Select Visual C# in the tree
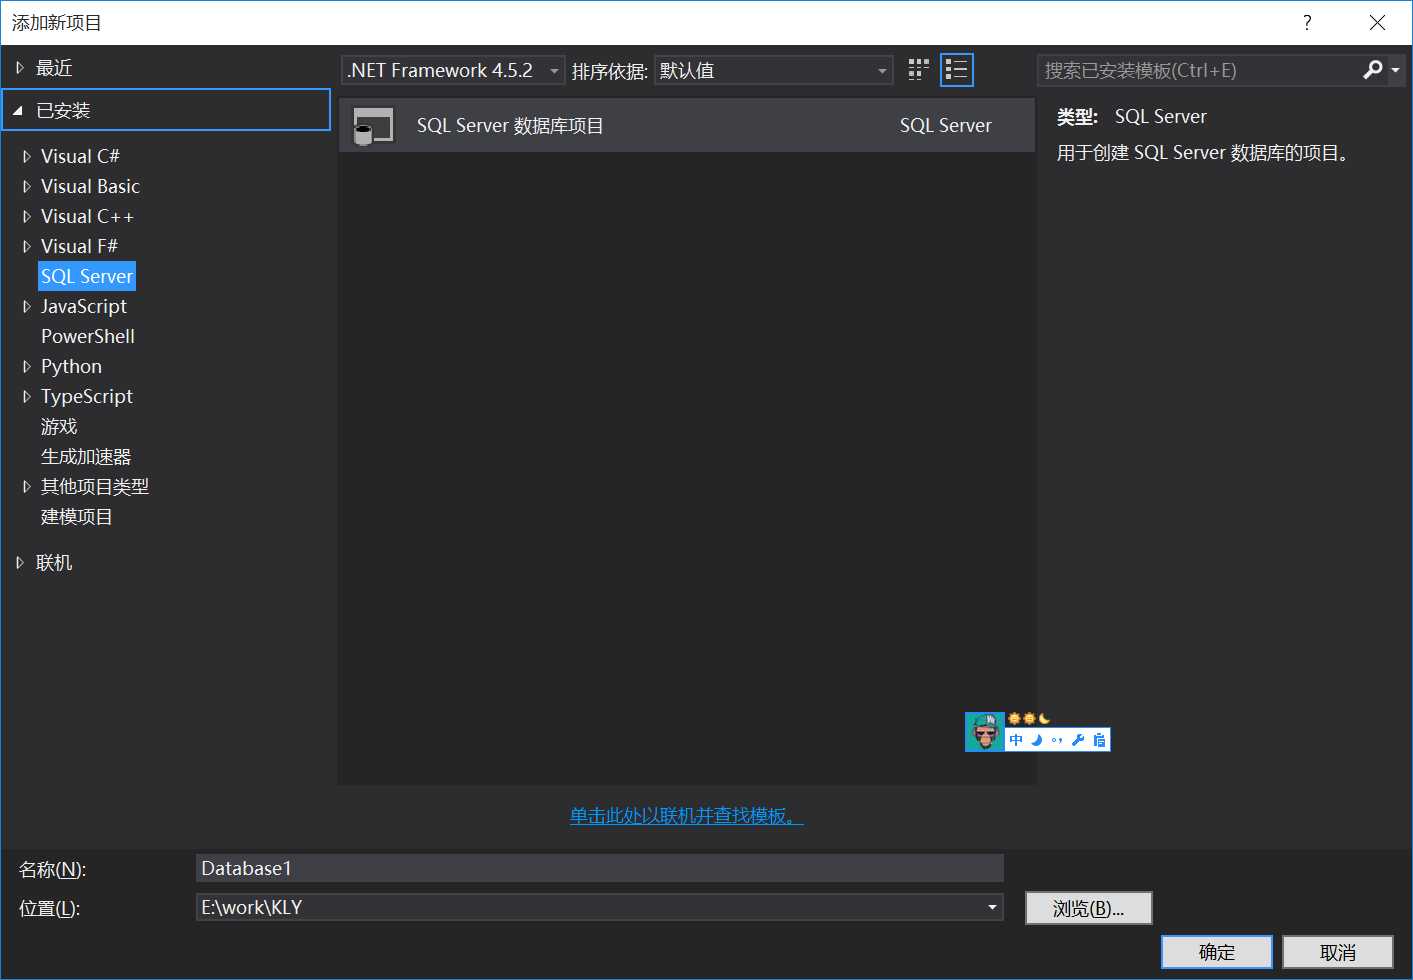 80,156
